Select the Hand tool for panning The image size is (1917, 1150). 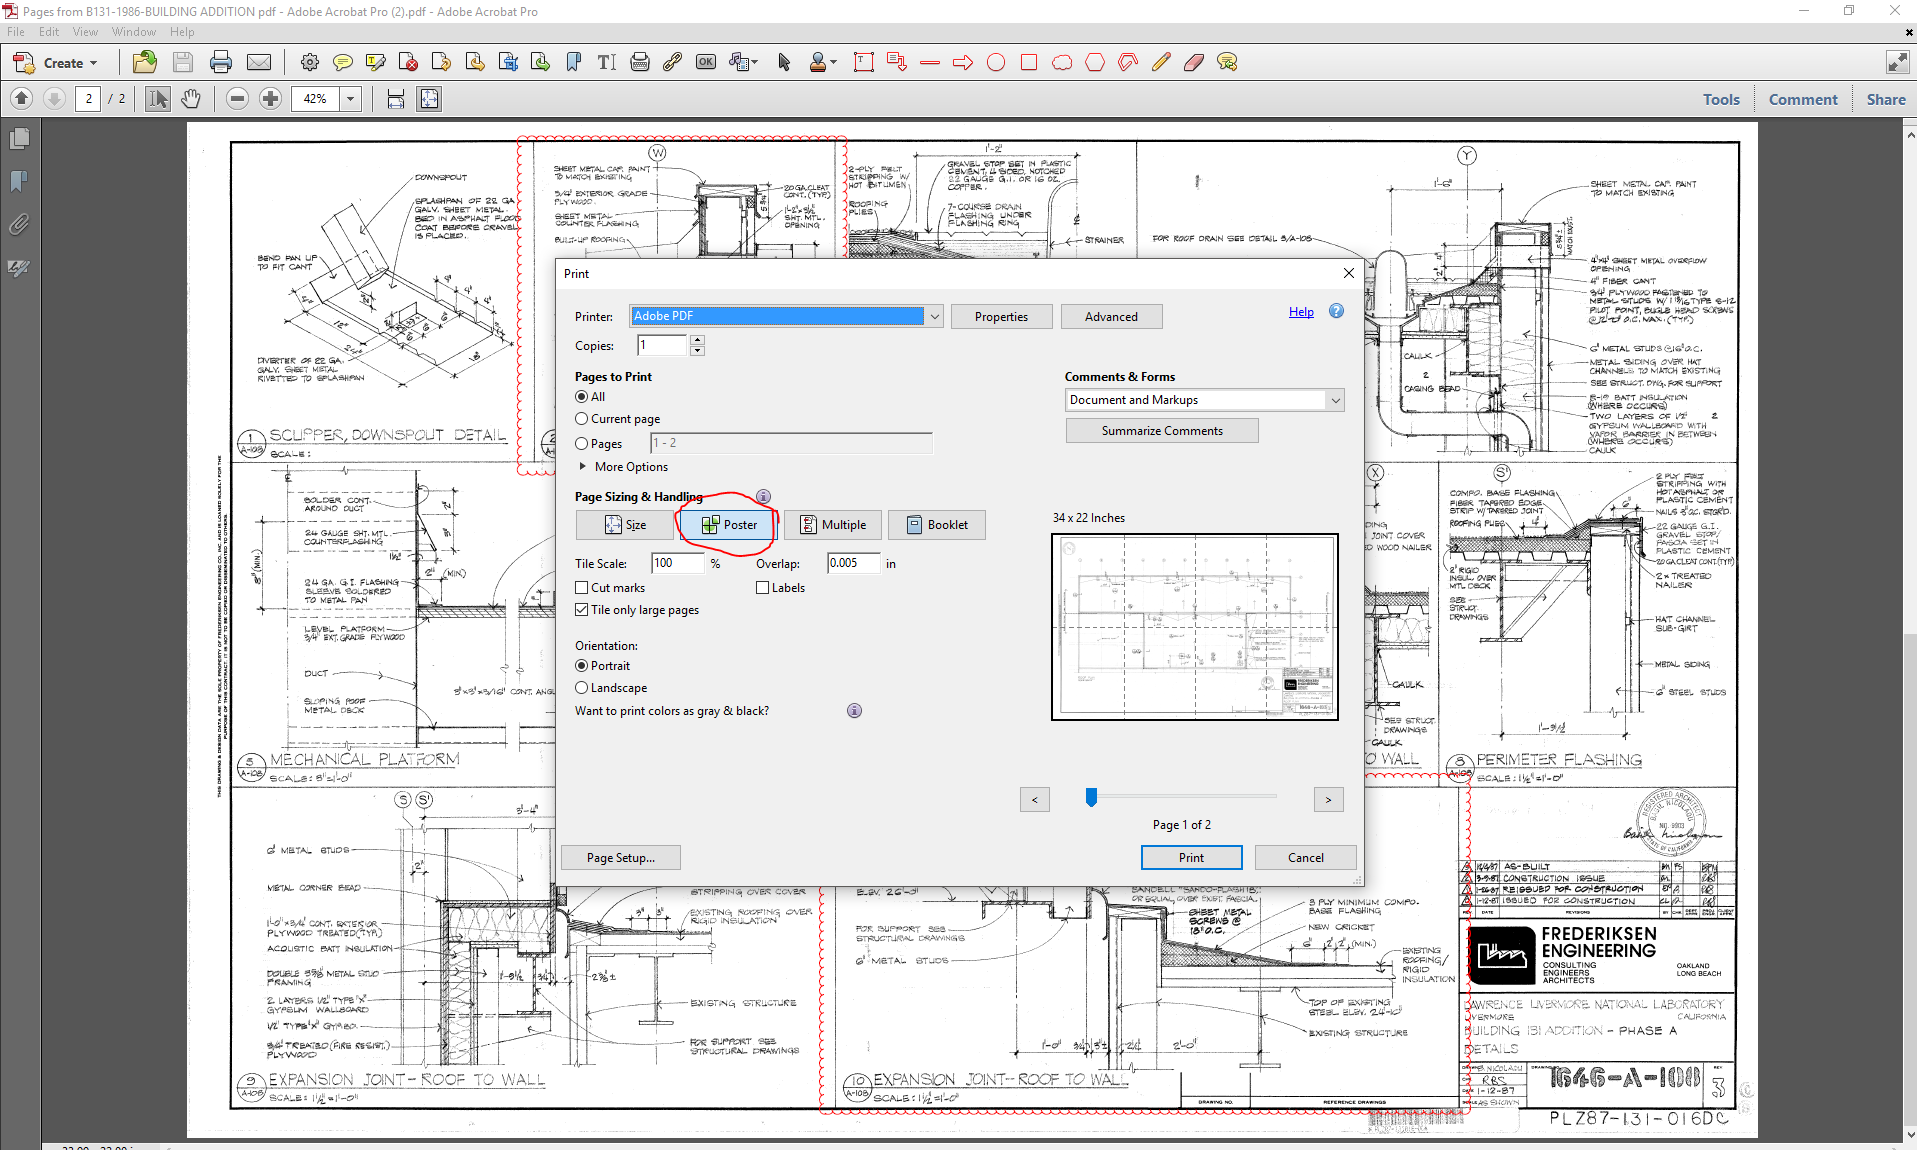click(190, 98)
